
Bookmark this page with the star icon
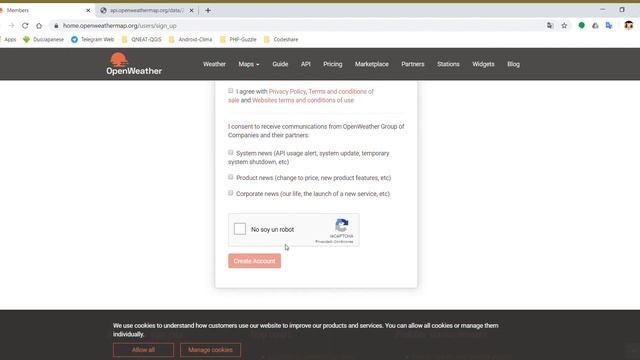point(564,26)
